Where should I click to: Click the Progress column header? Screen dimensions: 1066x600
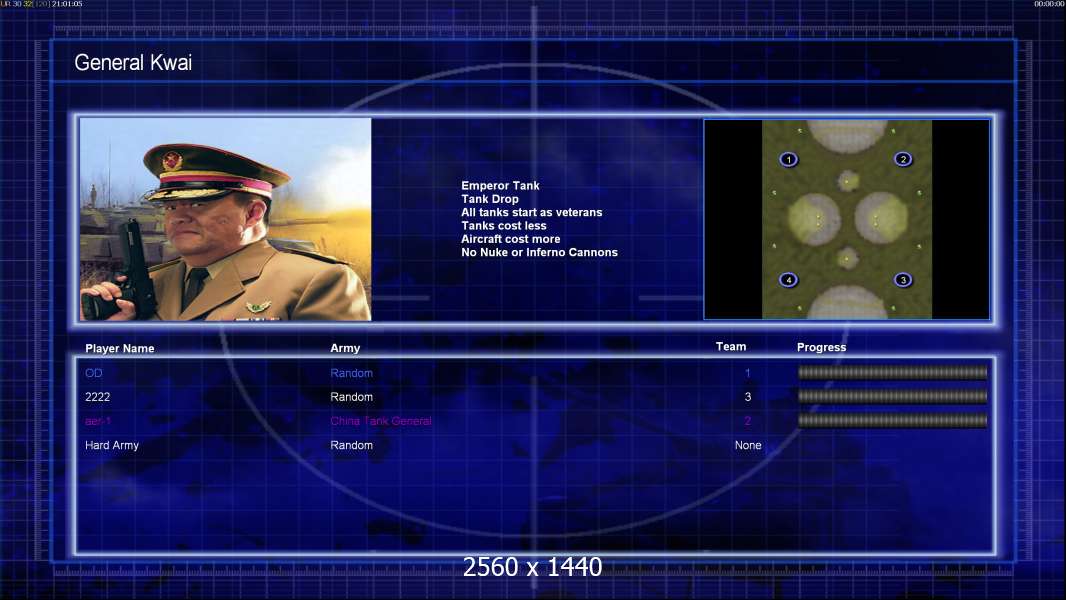tap(821, 347)
